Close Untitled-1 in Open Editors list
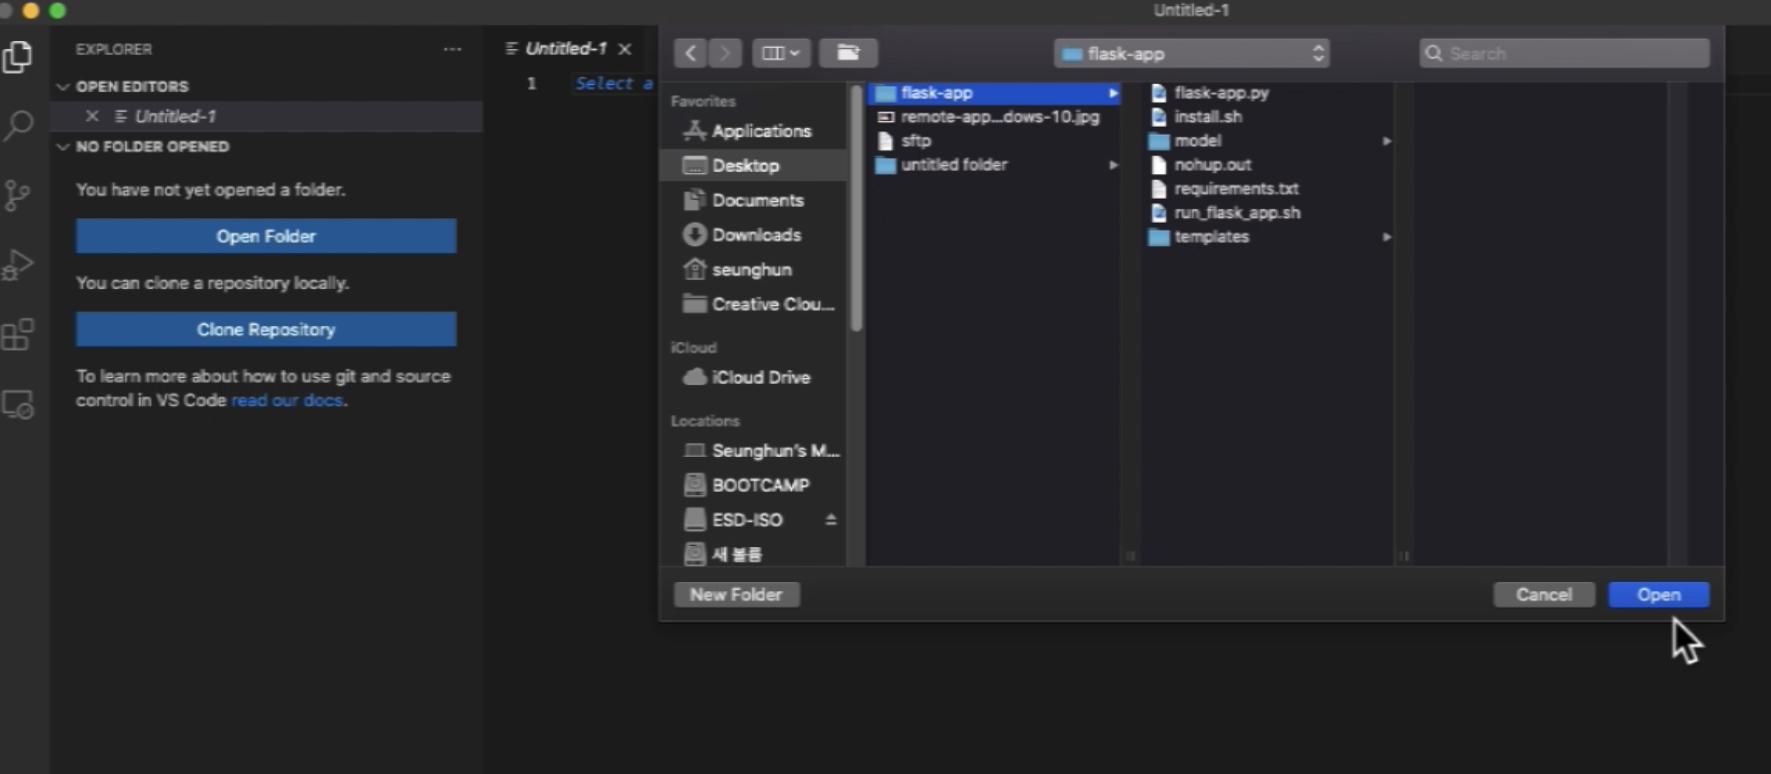 (92, 116)
